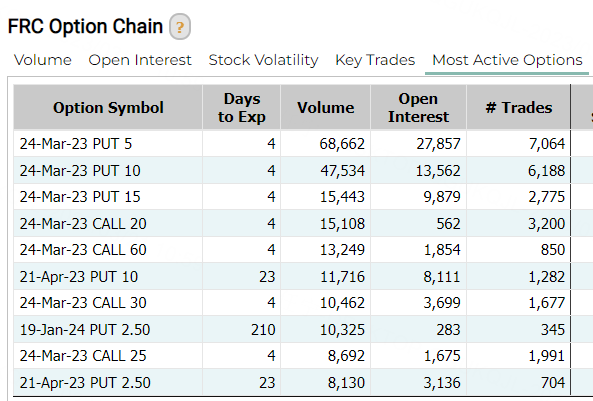Click volume value 8,692
The width and height of the screenshot is (593, 401).
[x=346, y=356]
